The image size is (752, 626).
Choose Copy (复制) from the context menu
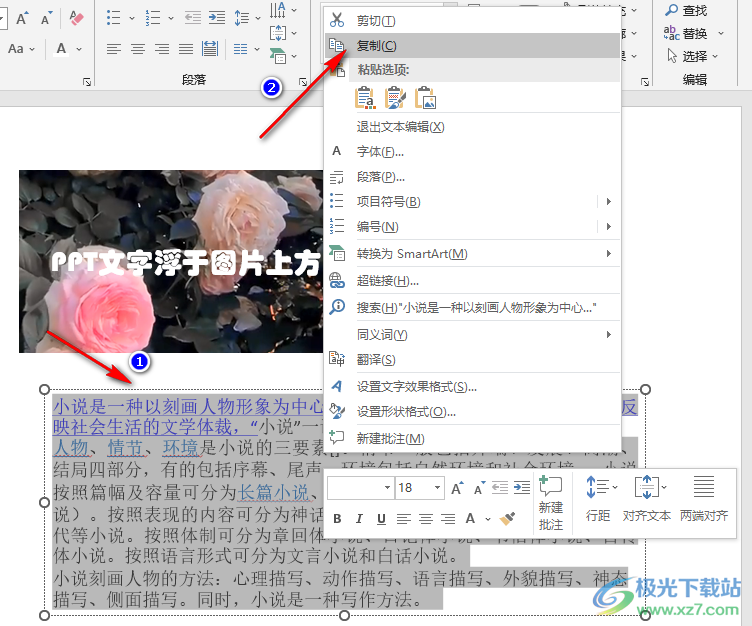[376, 46]
